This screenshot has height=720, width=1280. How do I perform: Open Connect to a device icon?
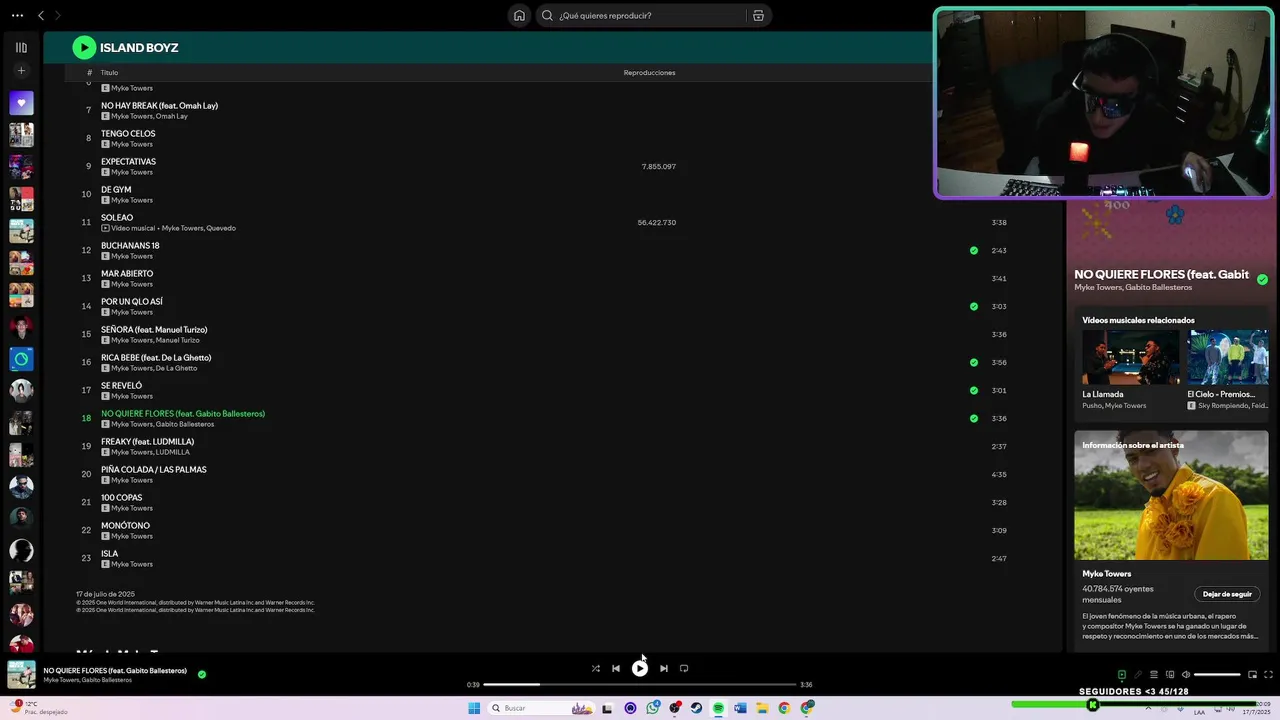[1170, 675]
